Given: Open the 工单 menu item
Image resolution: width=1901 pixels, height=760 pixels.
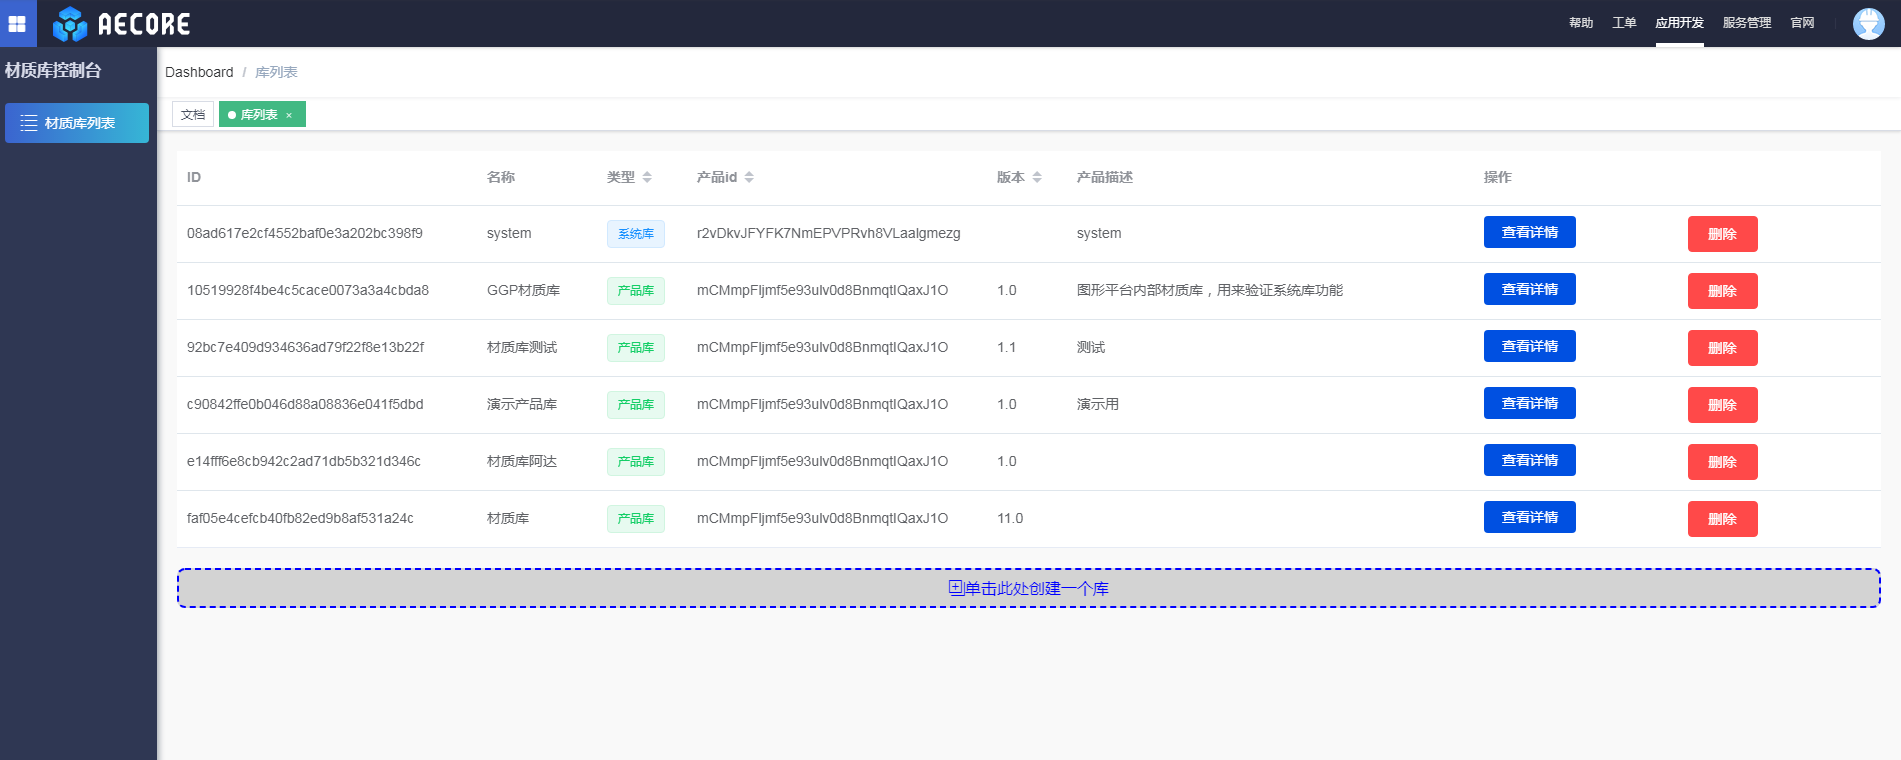Looking at the screenshot, I should (x=1624, y=23).
